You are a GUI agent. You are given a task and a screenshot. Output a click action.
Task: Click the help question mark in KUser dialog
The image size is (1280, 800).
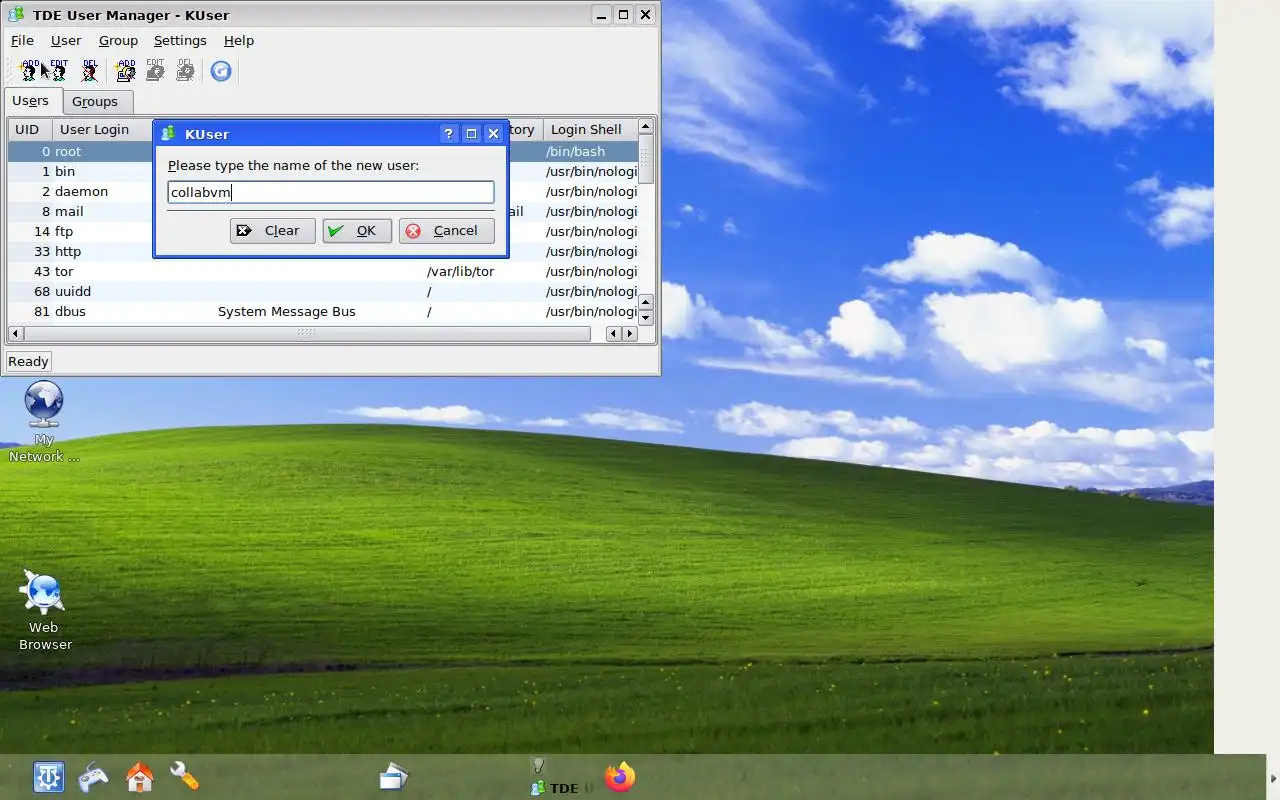[449, 133]
